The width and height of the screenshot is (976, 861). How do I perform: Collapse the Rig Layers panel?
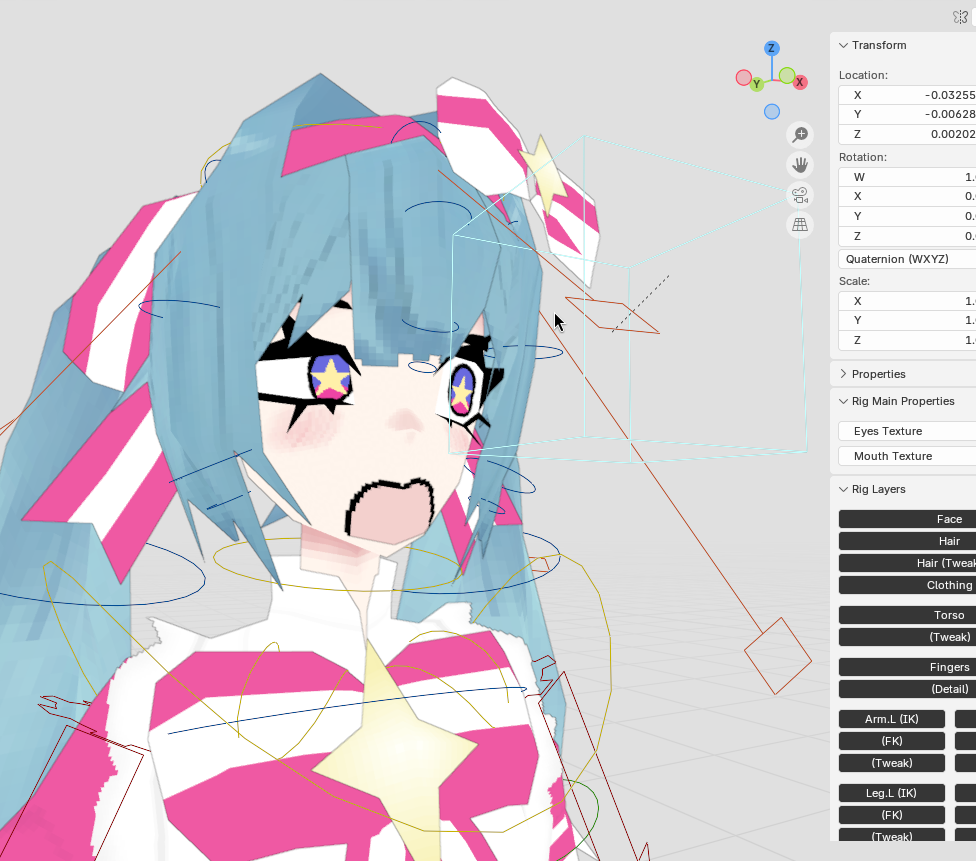843,489
